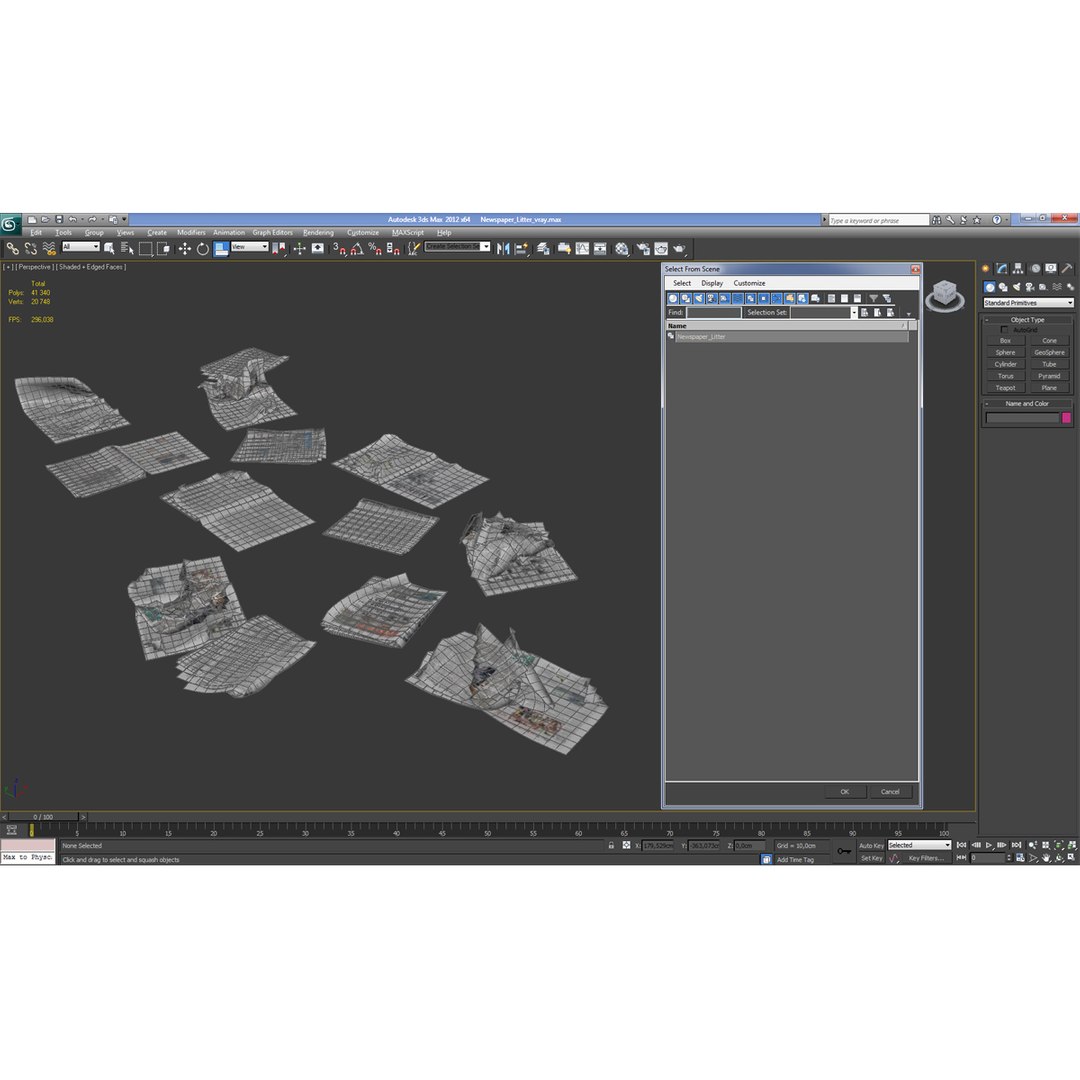
Task: Click the Use Pivot Point Center icon
Action: [278, 249]
